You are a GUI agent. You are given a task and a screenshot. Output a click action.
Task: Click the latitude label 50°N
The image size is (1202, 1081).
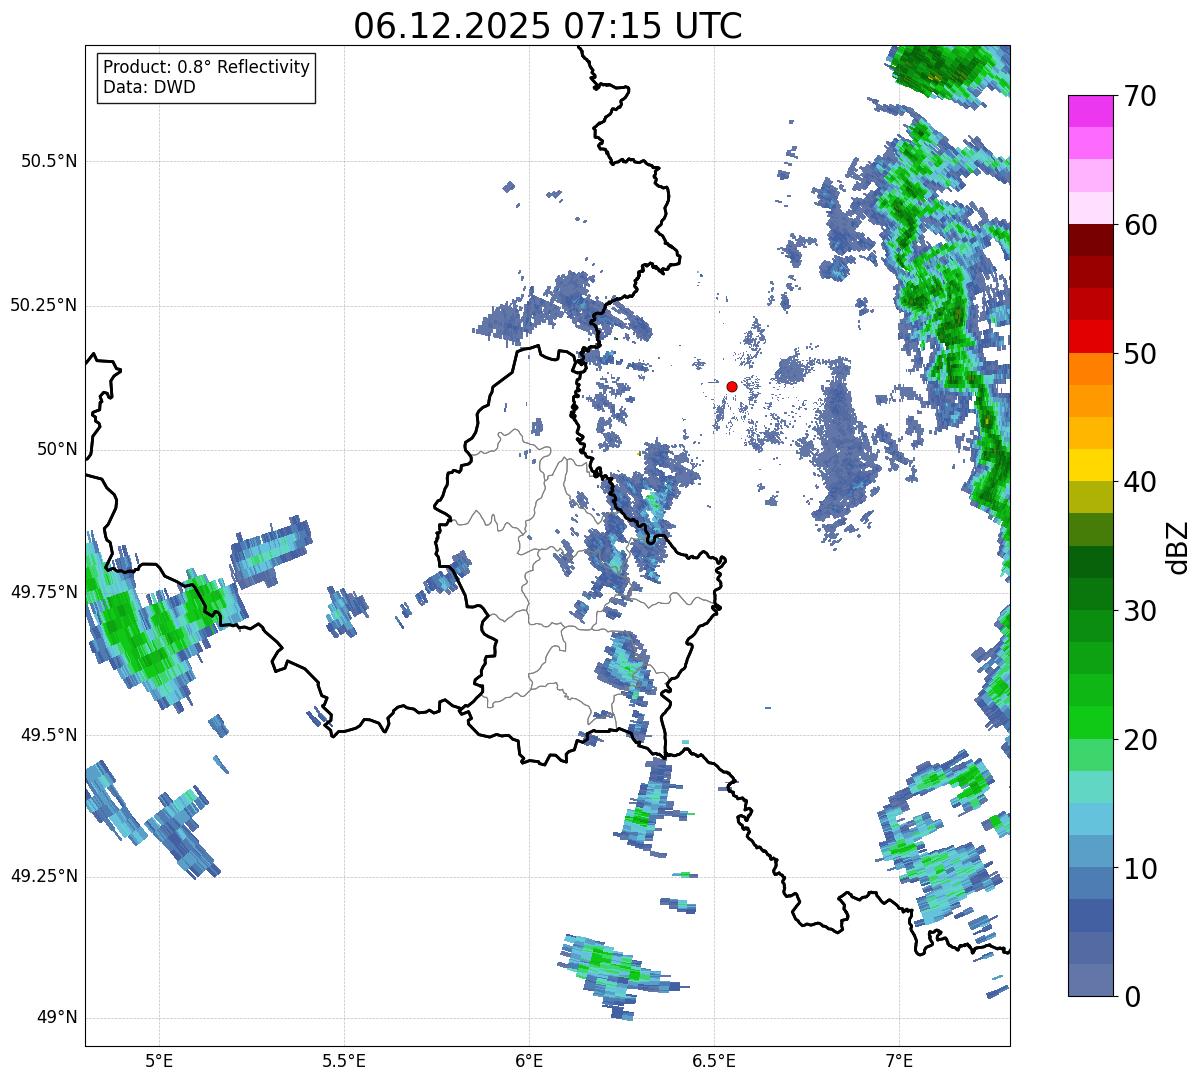click(57, 449)
